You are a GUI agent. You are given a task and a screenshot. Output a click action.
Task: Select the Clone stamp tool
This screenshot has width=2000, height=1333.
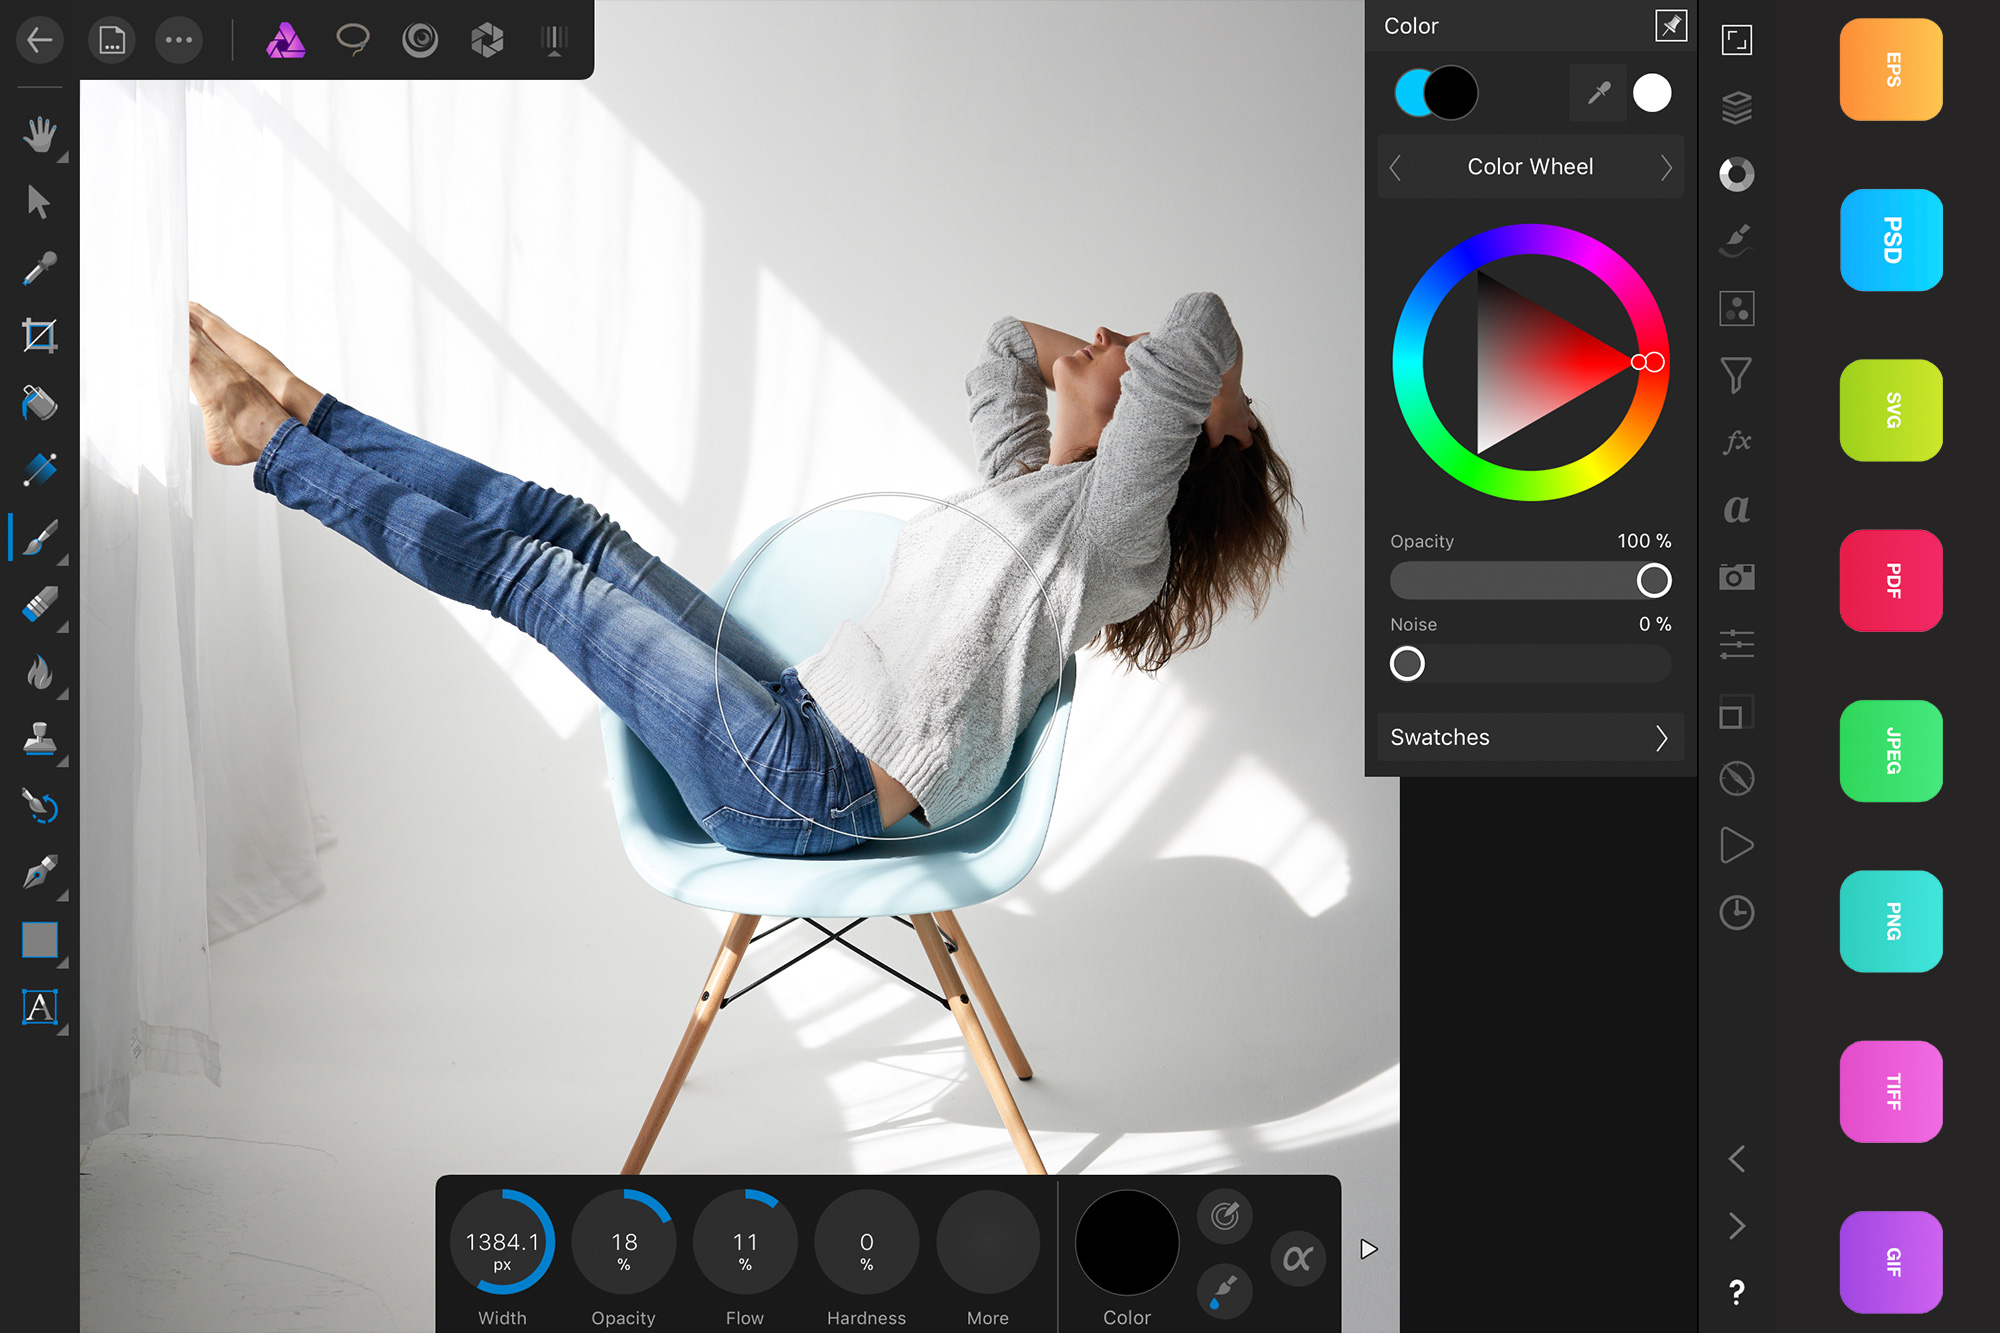(39, 740)
